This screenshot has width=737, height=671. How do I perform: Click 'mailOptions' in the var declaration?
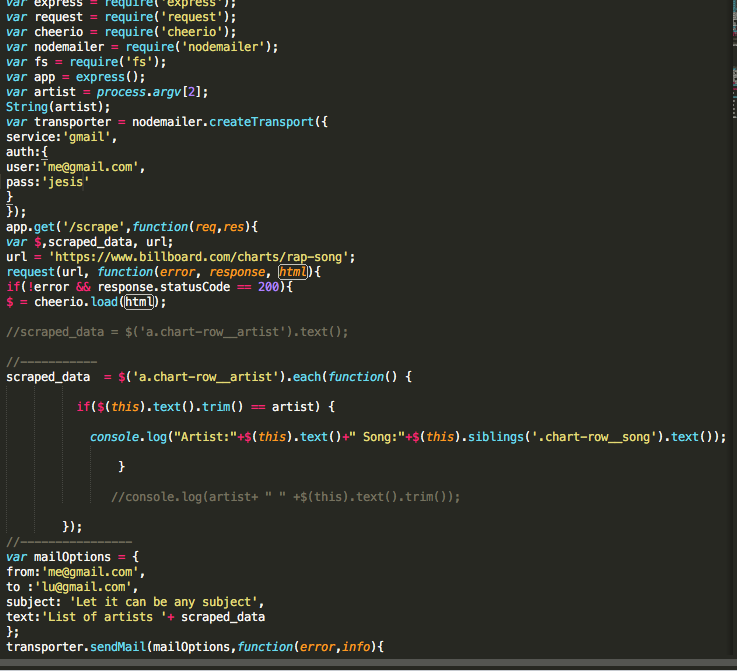[x=72, y=557]
